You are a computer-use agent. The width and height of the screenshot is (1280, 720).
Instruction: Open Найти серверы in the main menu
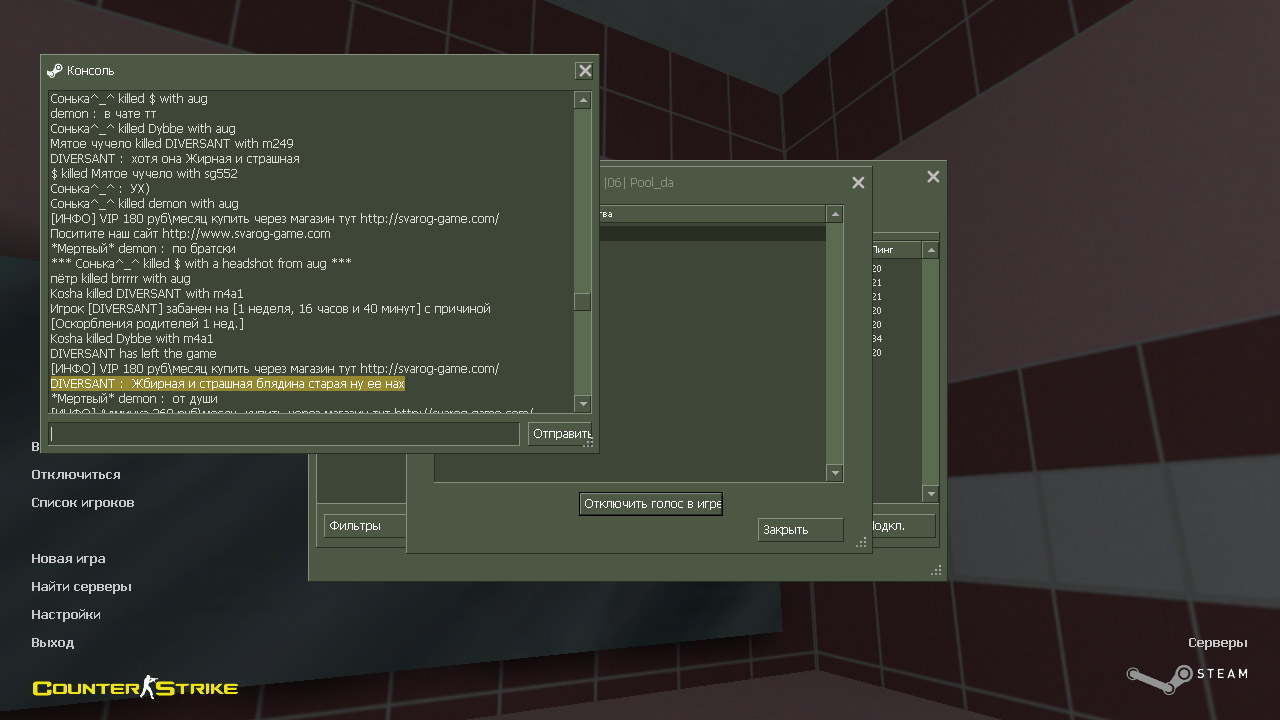coord(81,587)
